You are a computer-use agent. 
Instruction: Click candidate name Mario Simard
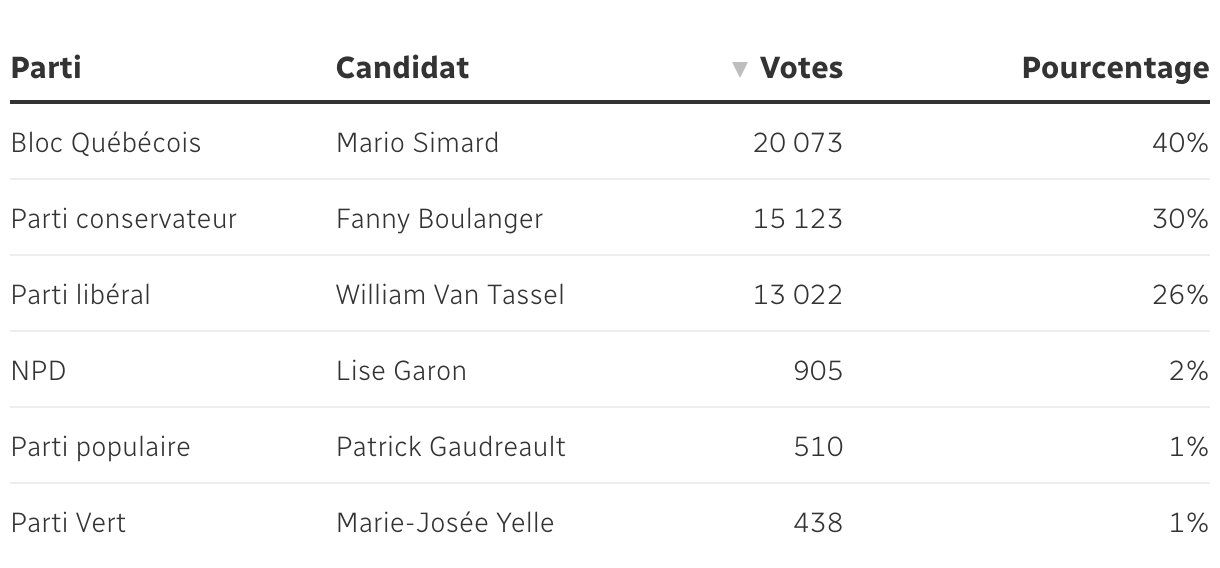coord(417,143)
